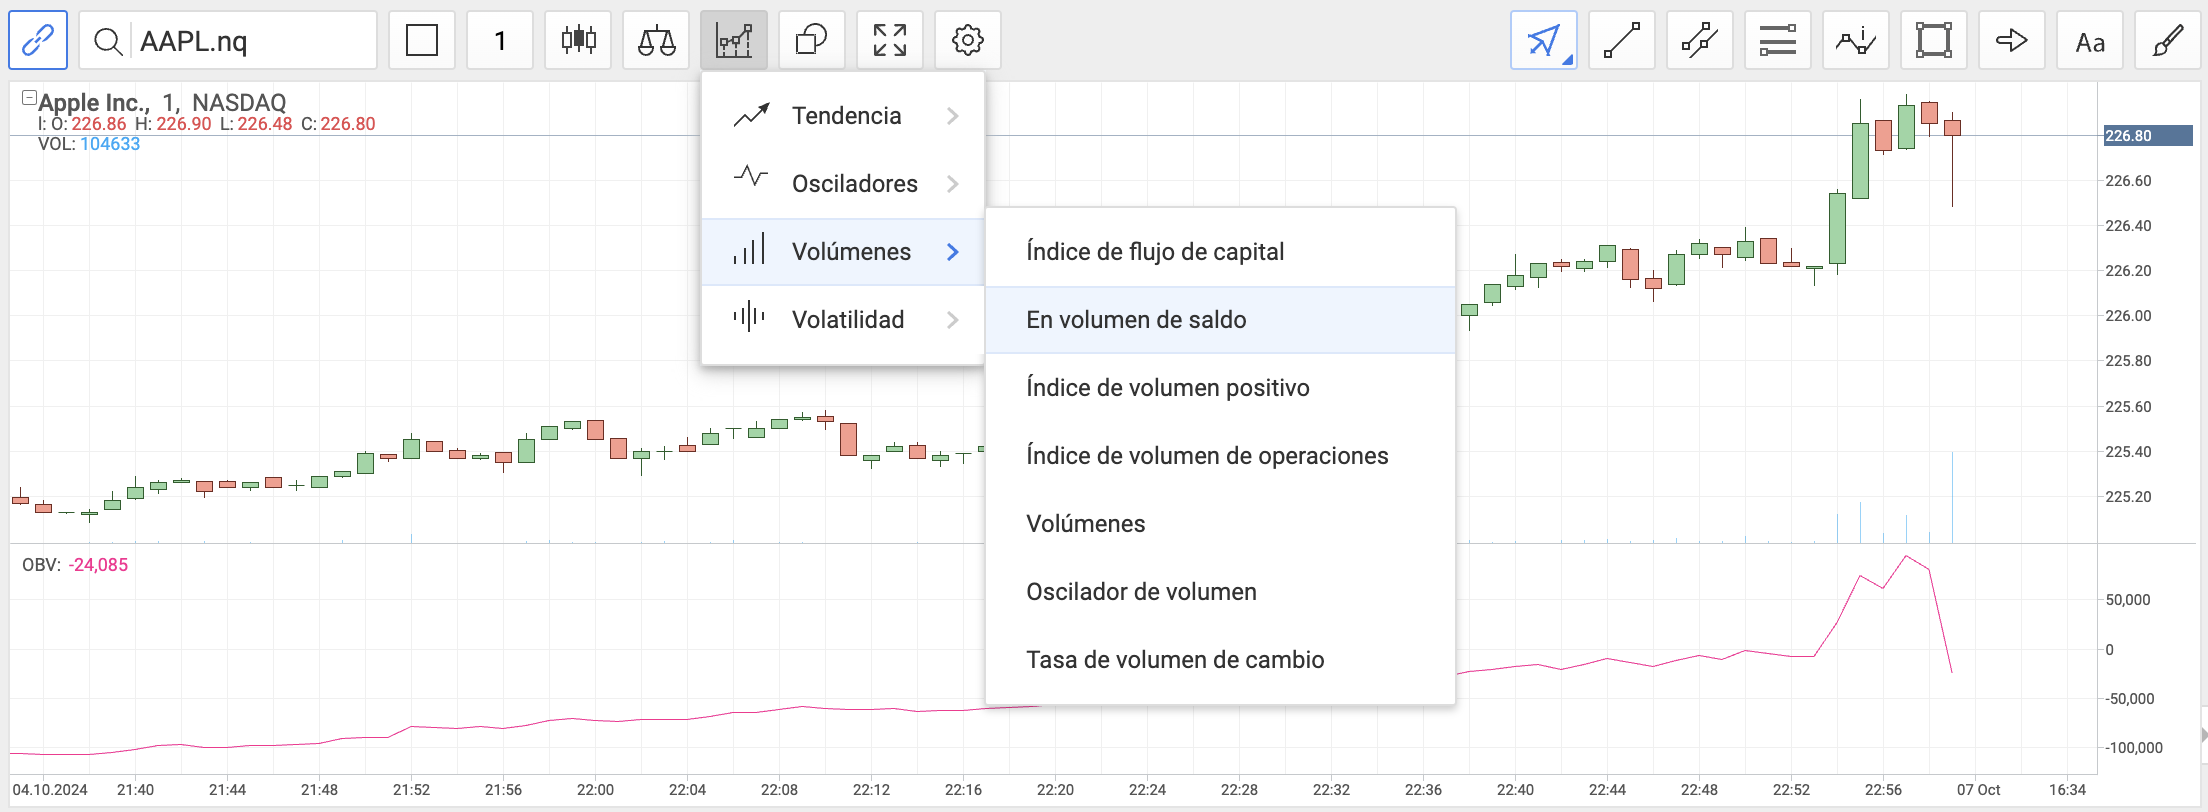This screenshot has width=2208, height=812.
Task: Open the Osciladores submenu
Action: pyautogui.click(x=843, y=184)
